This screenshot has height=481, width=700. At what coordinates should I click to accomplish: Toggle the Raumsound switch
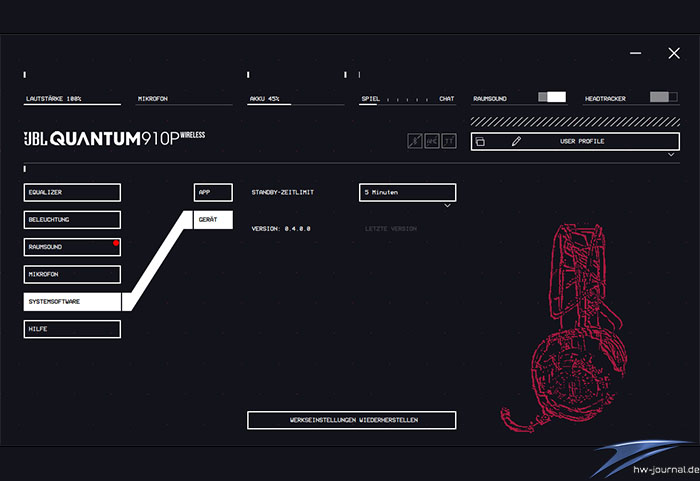[552, 97]
